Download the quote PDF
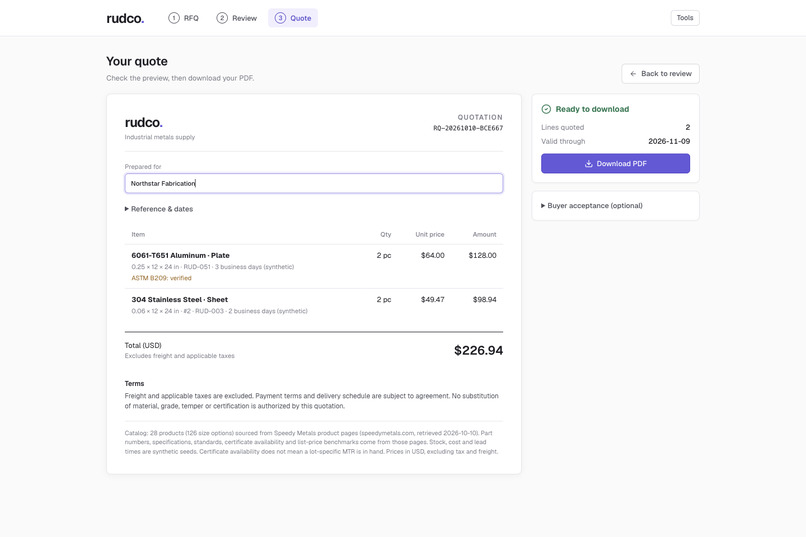Screen dimensions: 806x537 pos(615,163)
